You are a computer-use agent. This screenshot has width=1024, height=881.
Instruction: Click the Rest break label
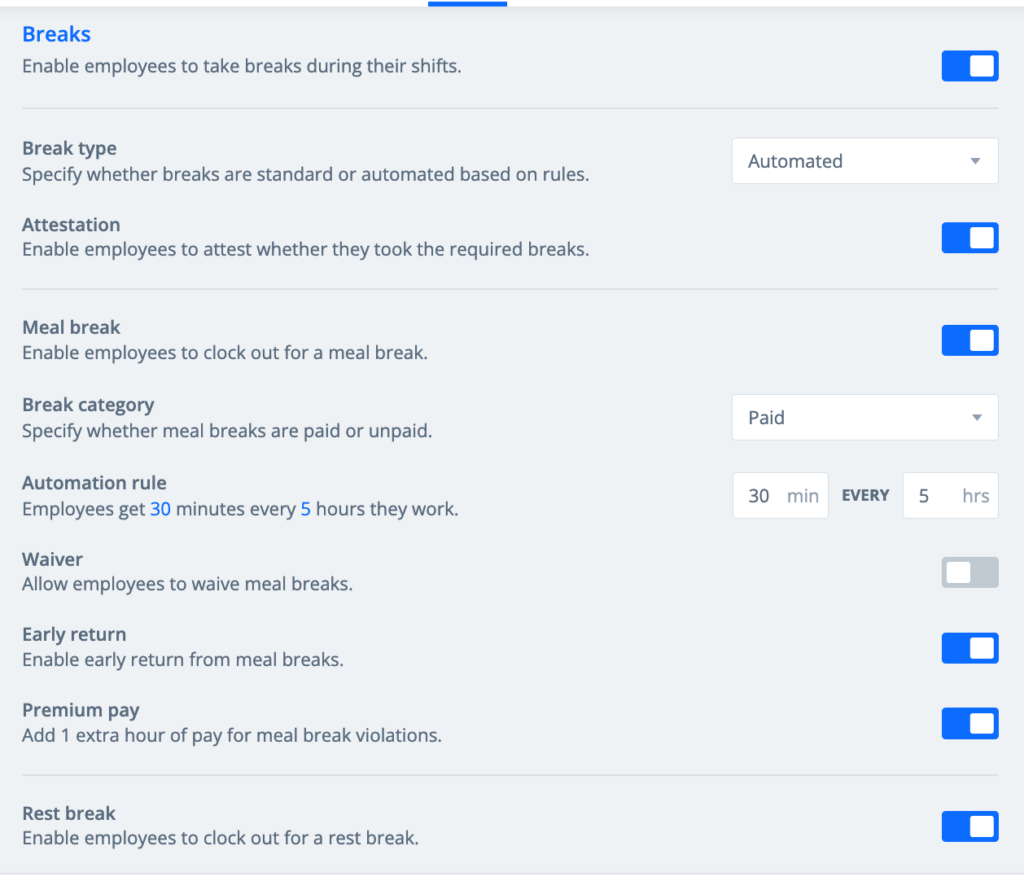(x=69, y=814)
